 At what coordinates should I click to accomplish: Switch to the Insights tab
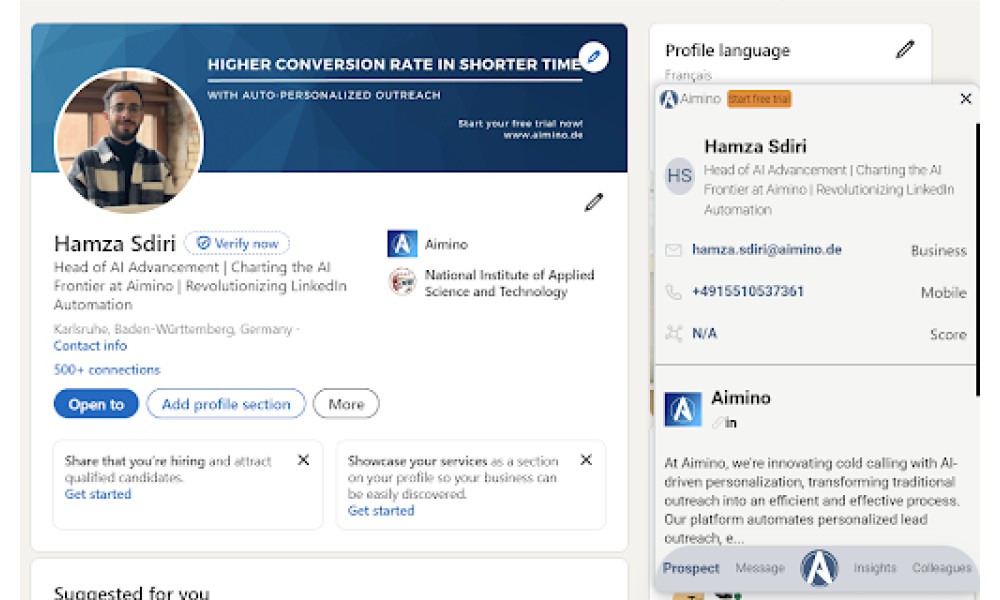(874, 567)
